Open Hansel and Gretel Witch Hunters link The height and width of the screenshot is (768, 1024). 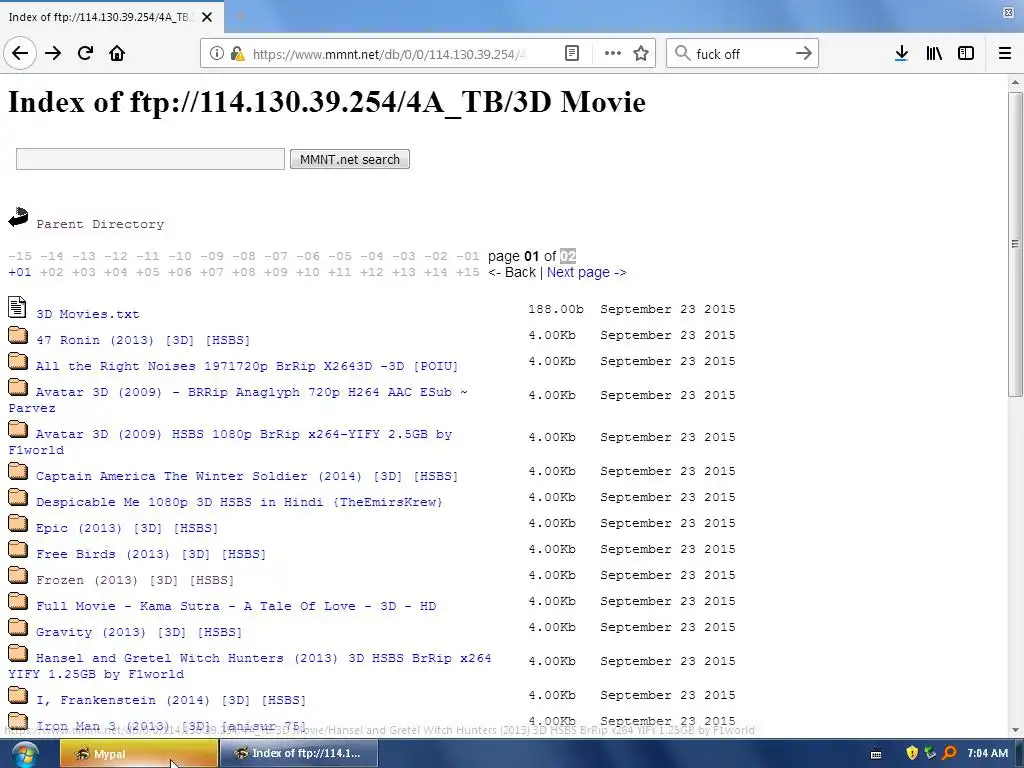point(250,666)
